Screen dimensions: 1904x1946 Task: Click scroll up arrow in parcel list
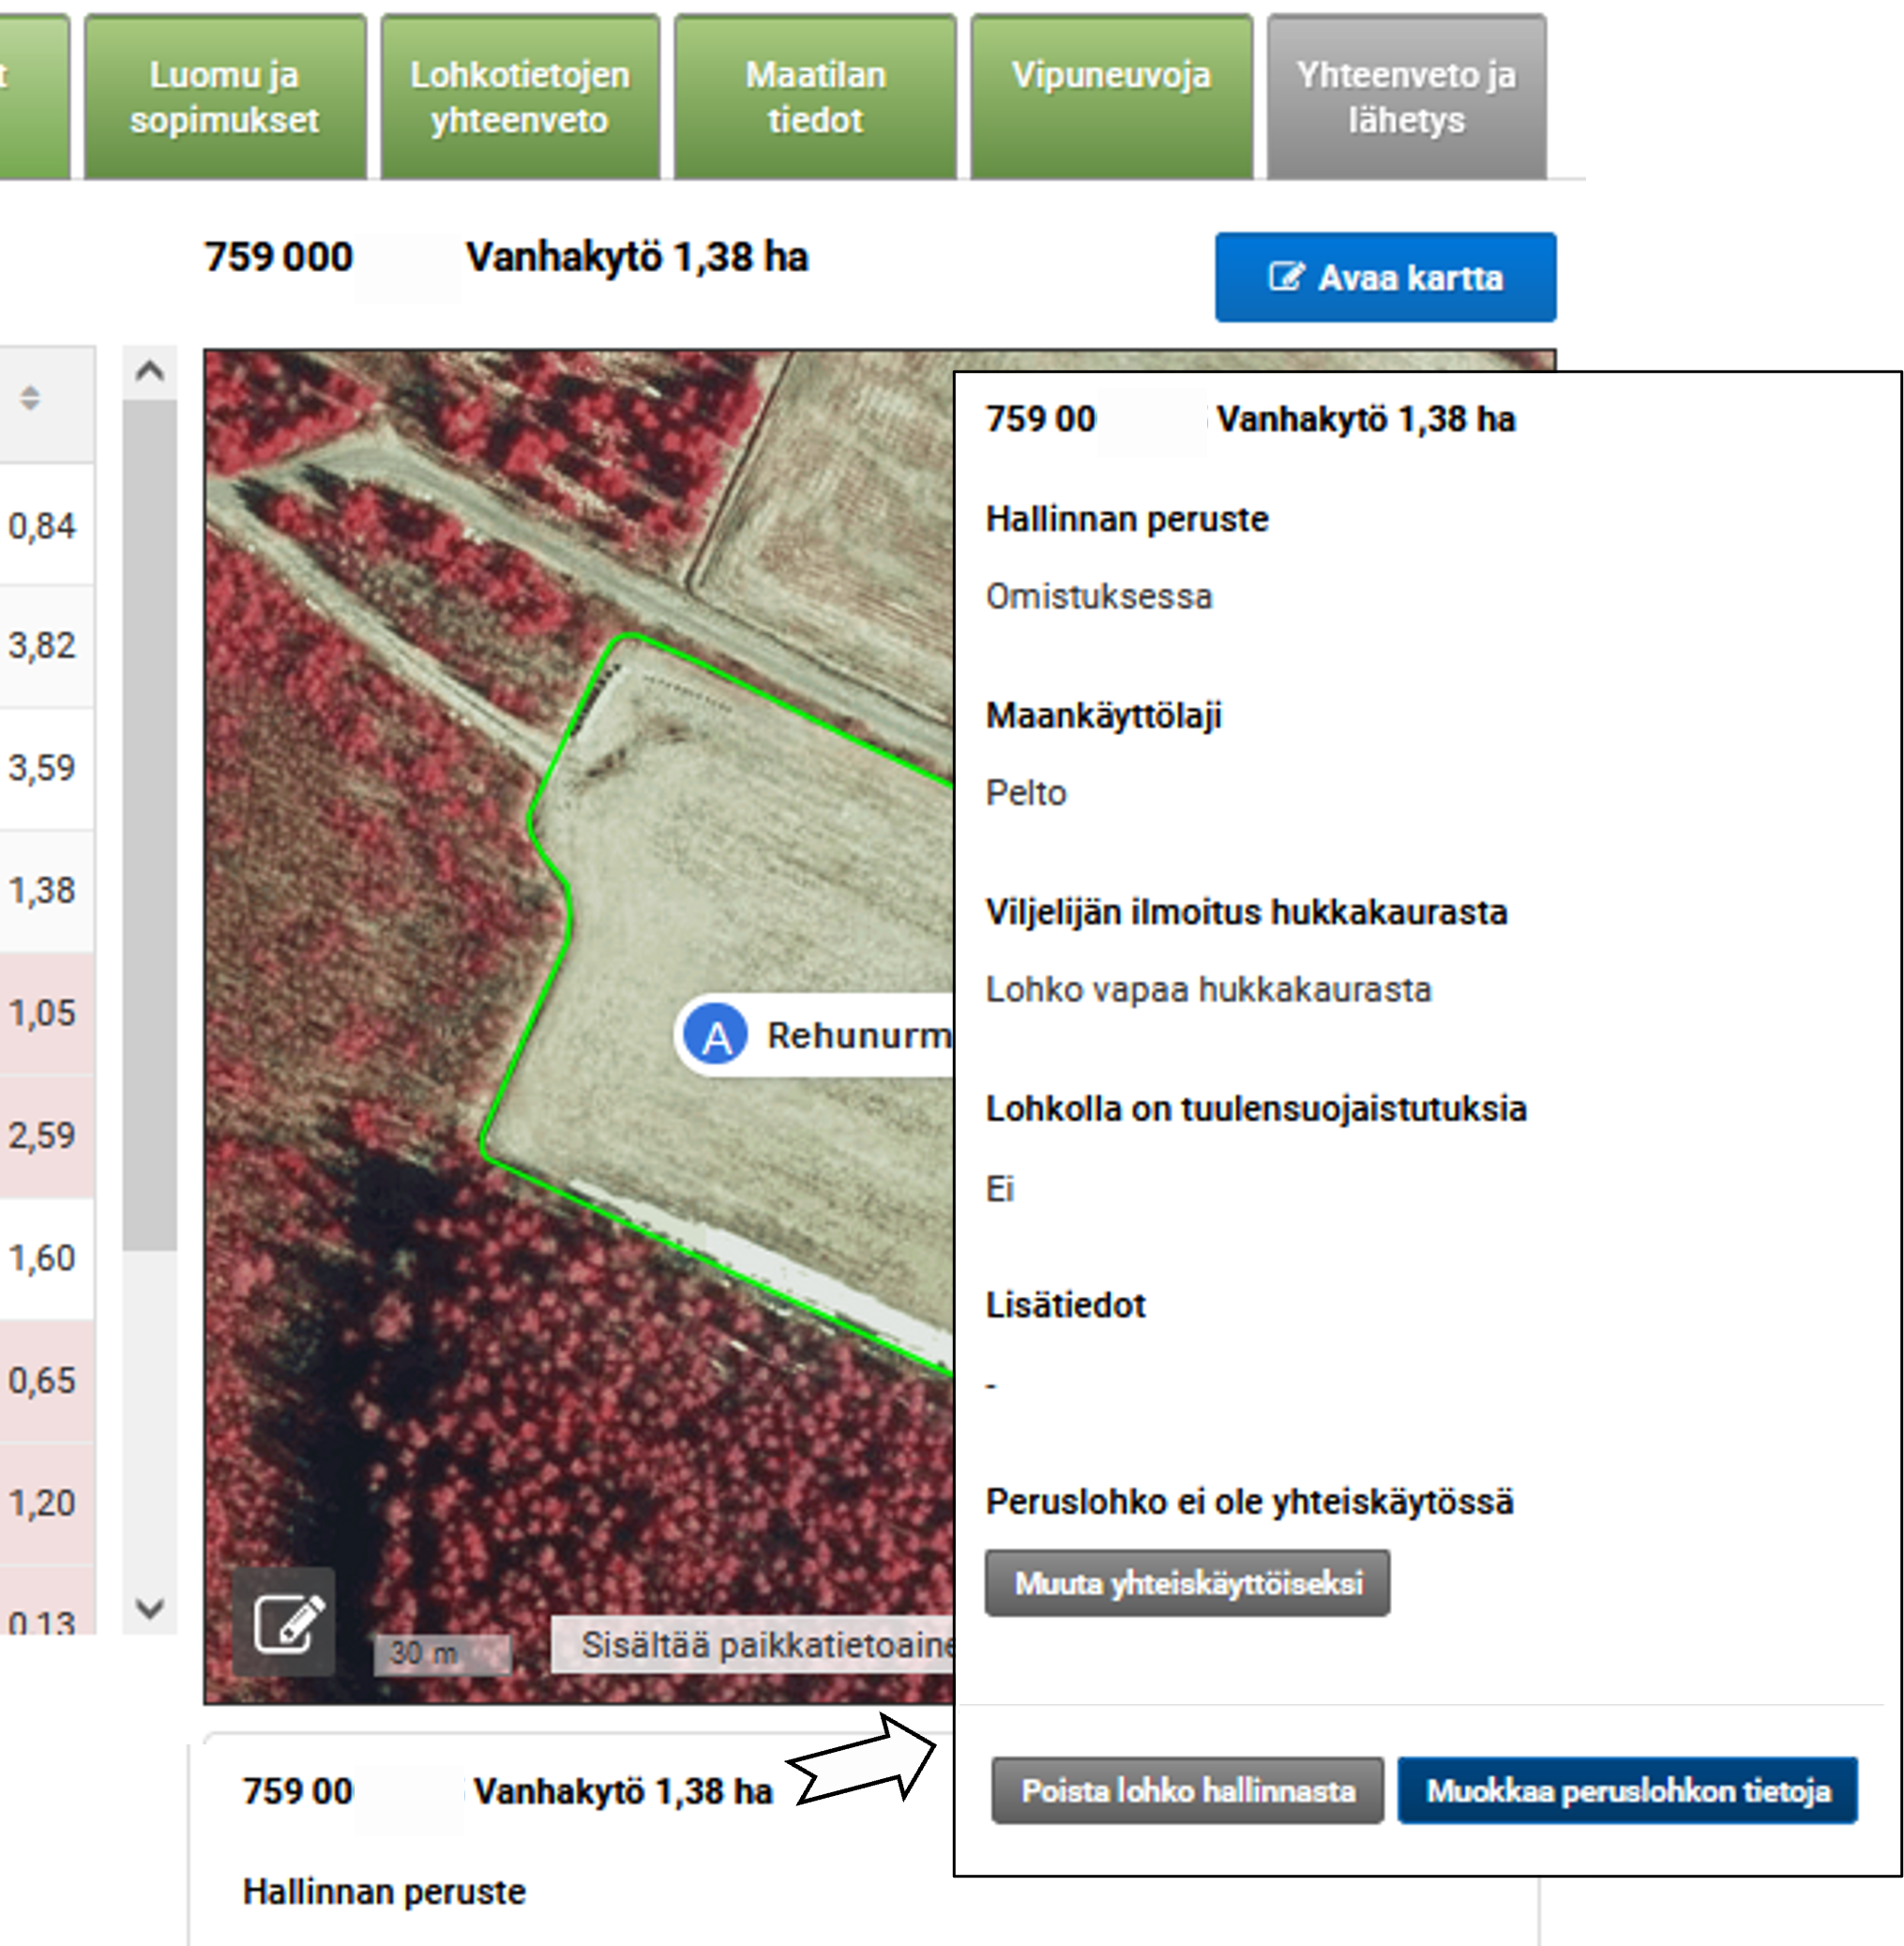150,372
